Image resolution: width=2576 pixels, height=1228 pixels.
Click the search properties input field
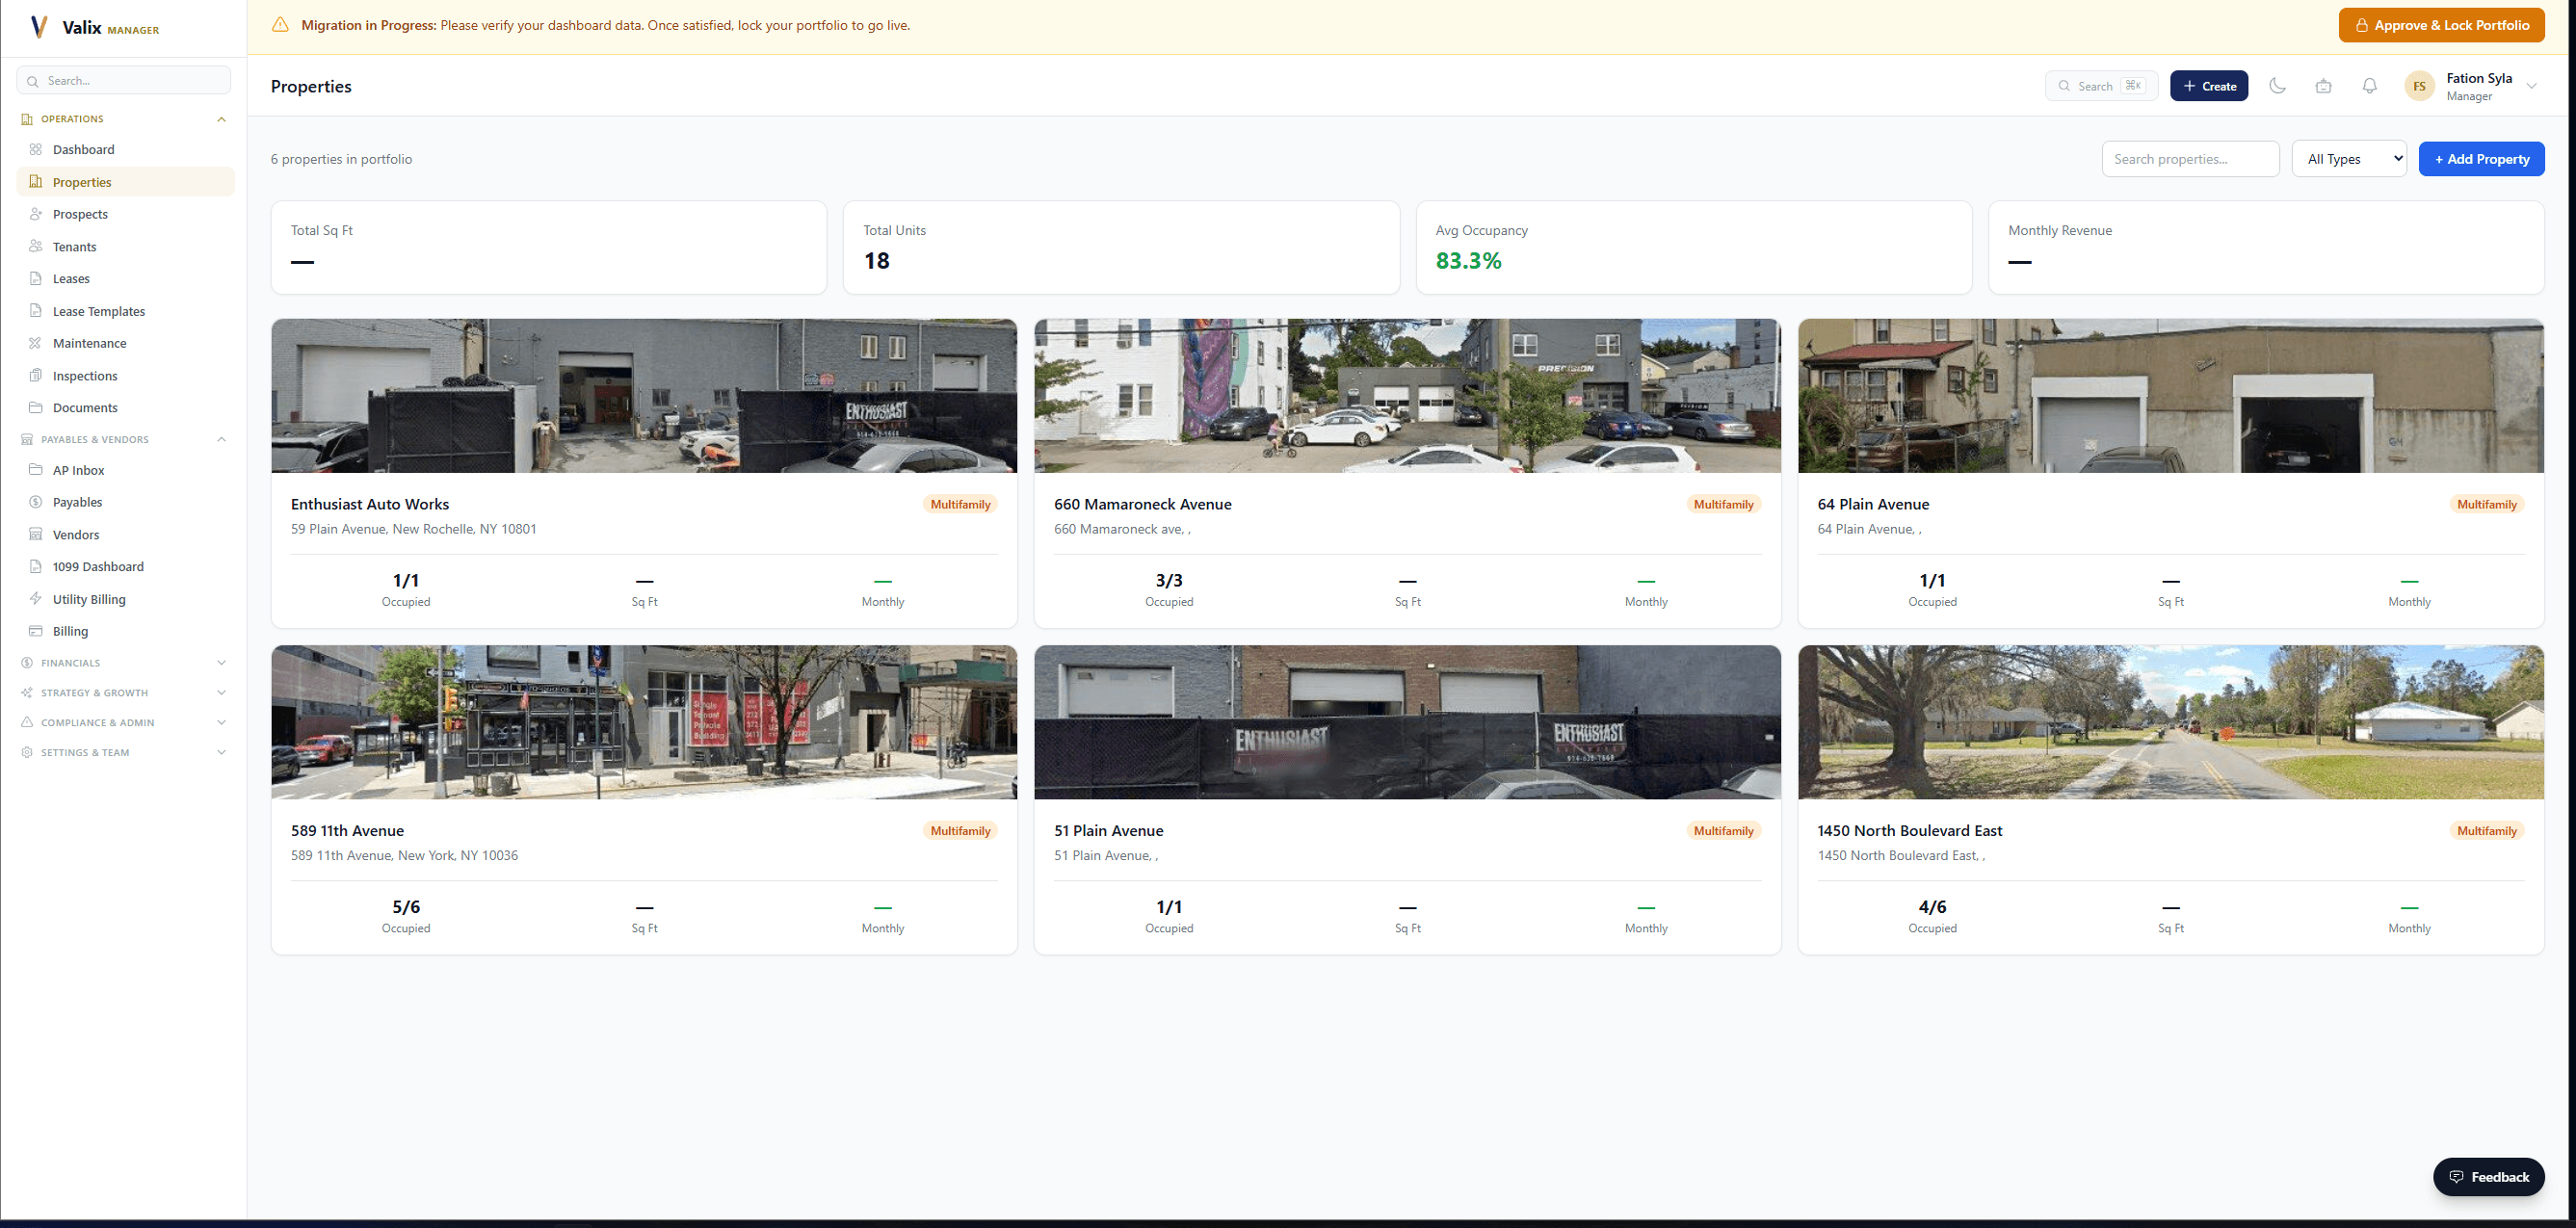(2190, 158)
